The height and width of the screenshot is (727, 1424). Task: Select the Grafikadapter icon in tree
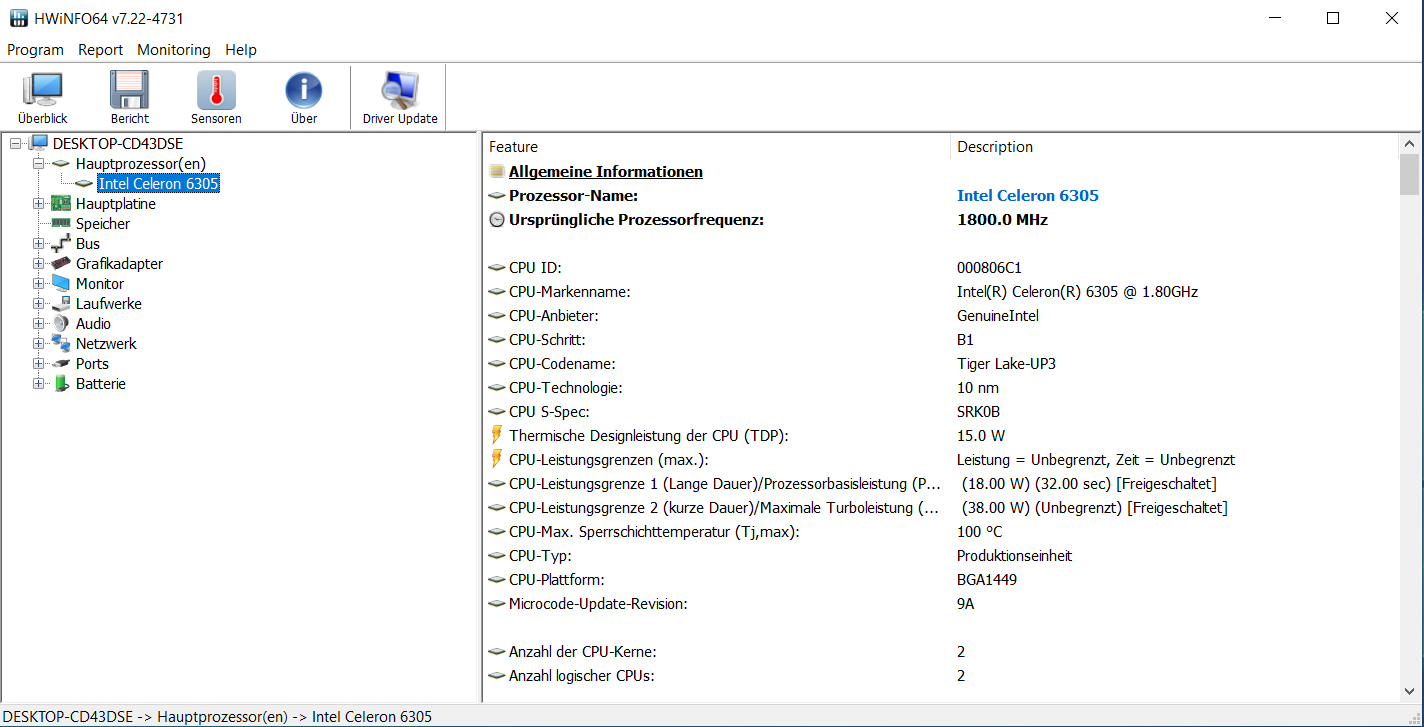click(x=62, y=264)
